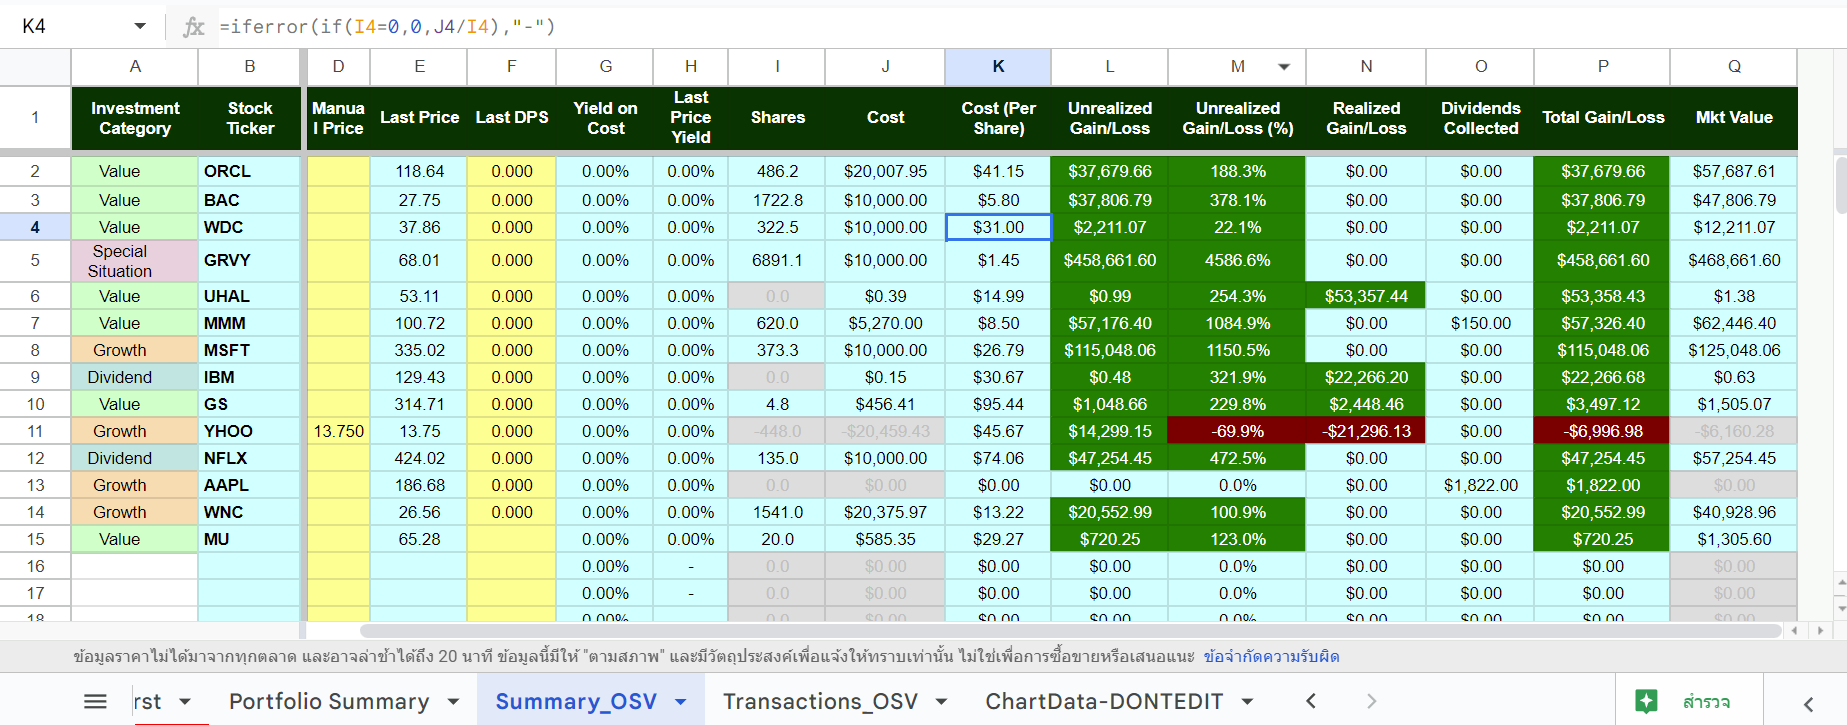Open Transactions_OSV tab menu arrow
This screenshot has height=725, width=1847.
[x=941, y=702]
